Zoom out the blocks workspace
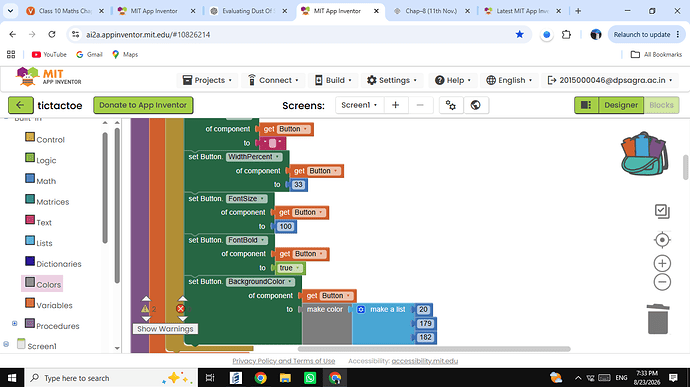Viewport: 690px width, 387px height. click(662, 282)
